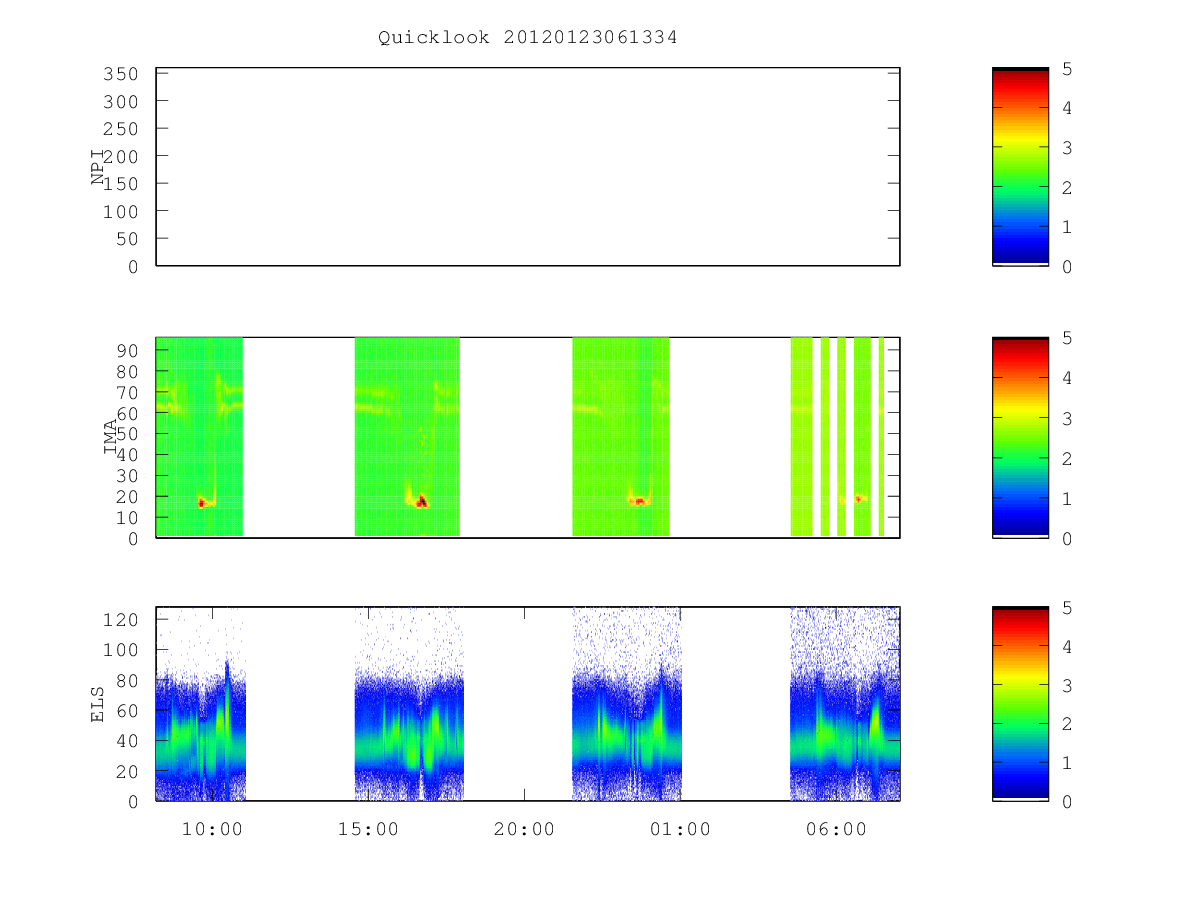Click the 150 tick on NPI axis
This screenshot has width=1200, height=900.
(x=121, y=184)
